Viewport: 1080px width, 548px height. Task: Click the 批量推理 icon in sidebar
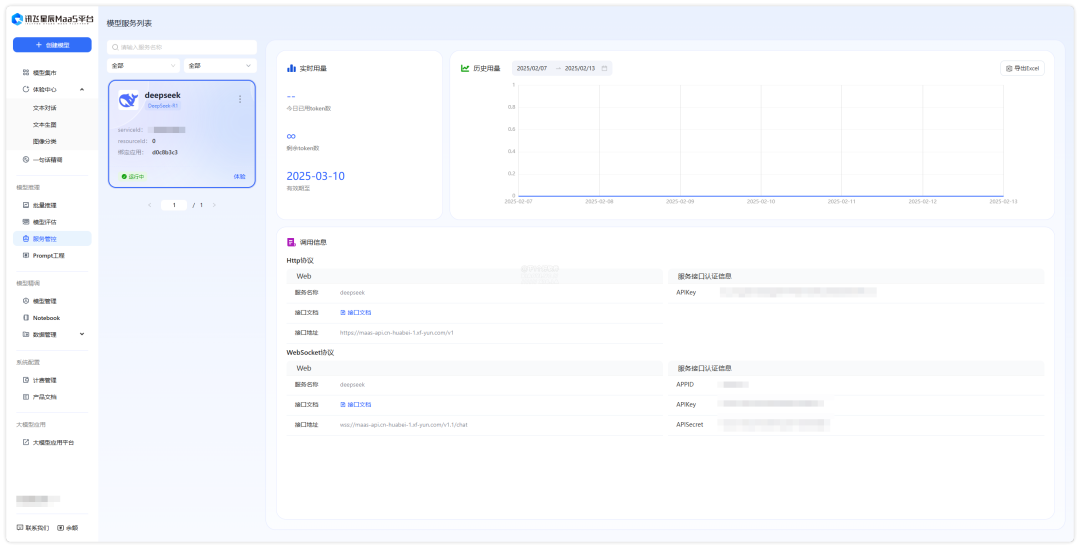tap(26, 205)
